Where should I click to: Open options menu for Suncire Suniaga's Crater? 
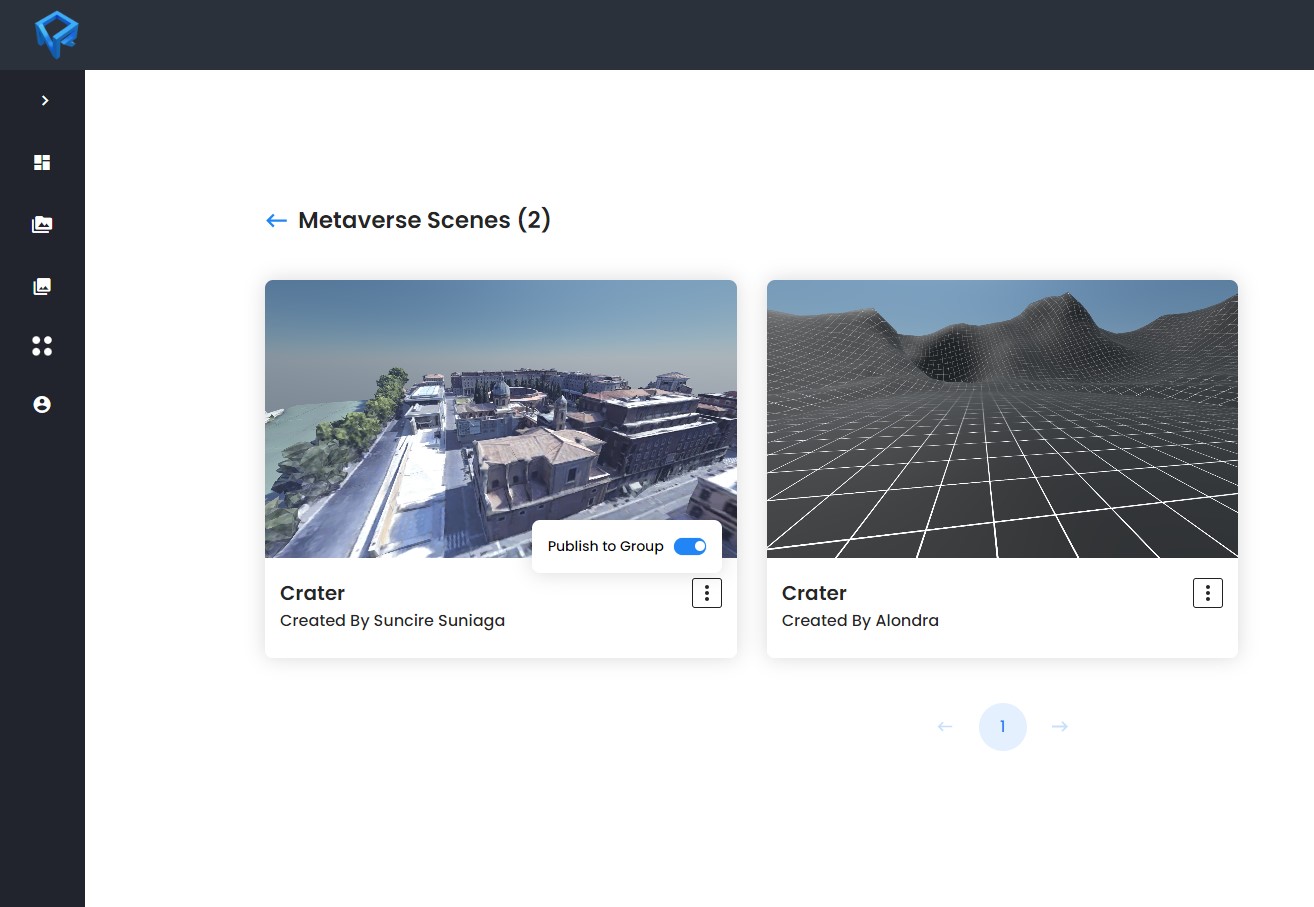tap(707, 593)
